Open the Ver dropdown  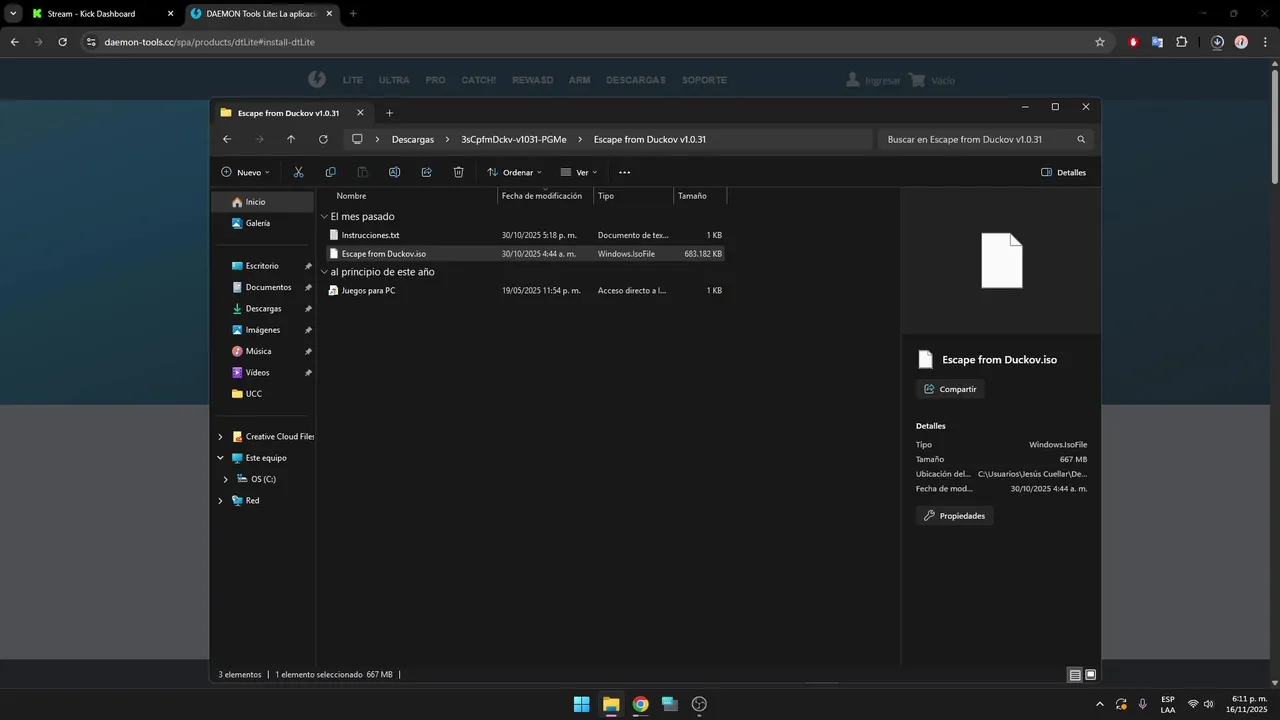tap(579, 172)
